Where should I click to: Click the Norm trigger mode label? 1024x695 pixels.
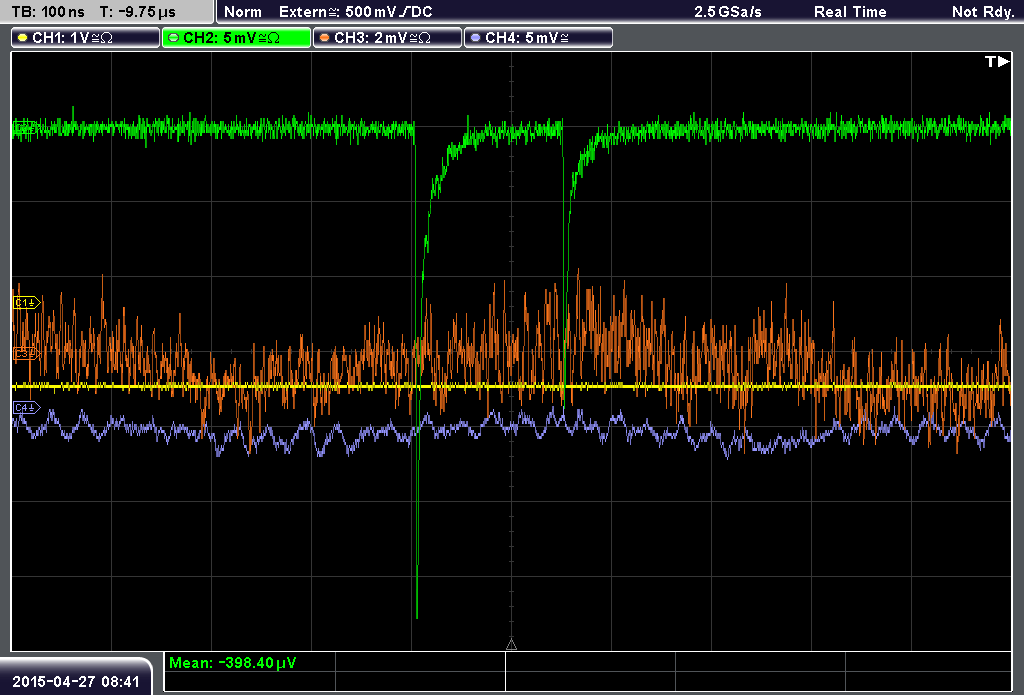click(x=243, y=12)
